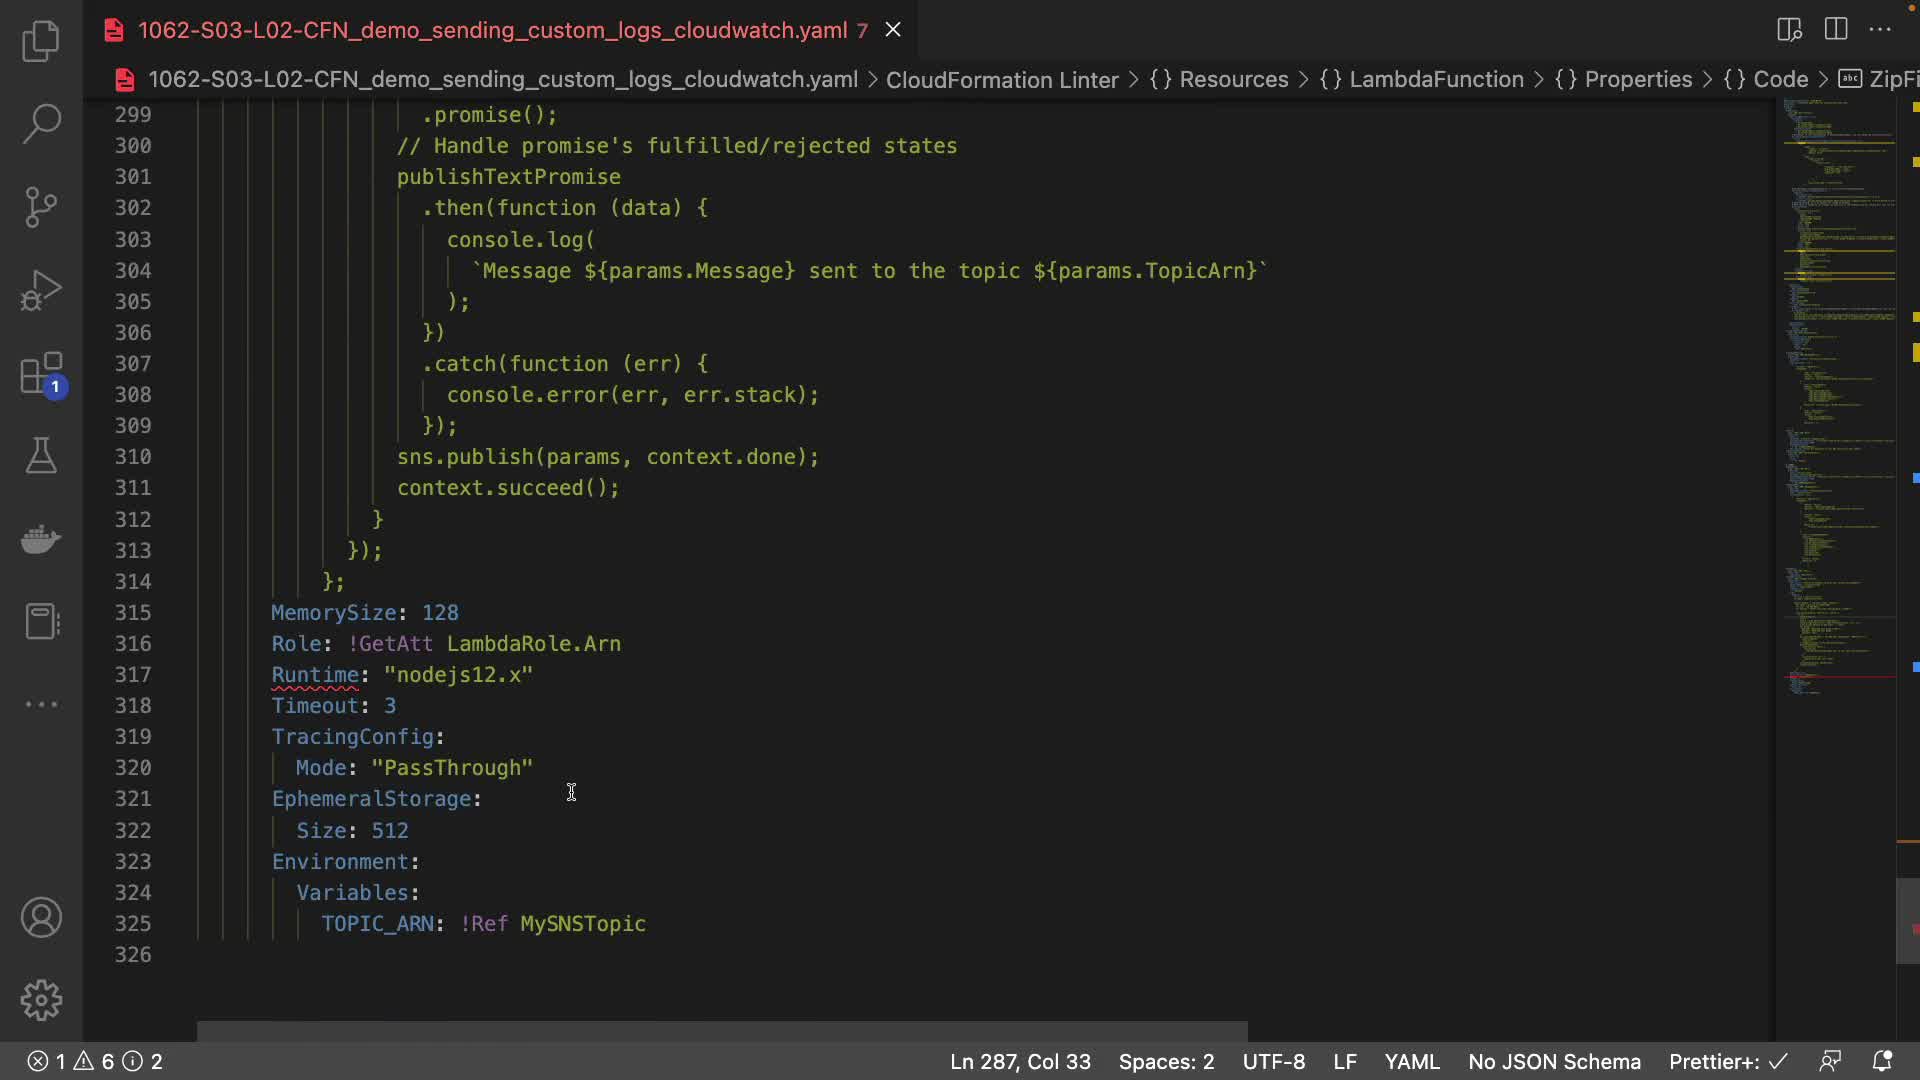Open the Source Control view
Image resolution: width=1920 pixels, height=1080 pixels.
[41, 207]
